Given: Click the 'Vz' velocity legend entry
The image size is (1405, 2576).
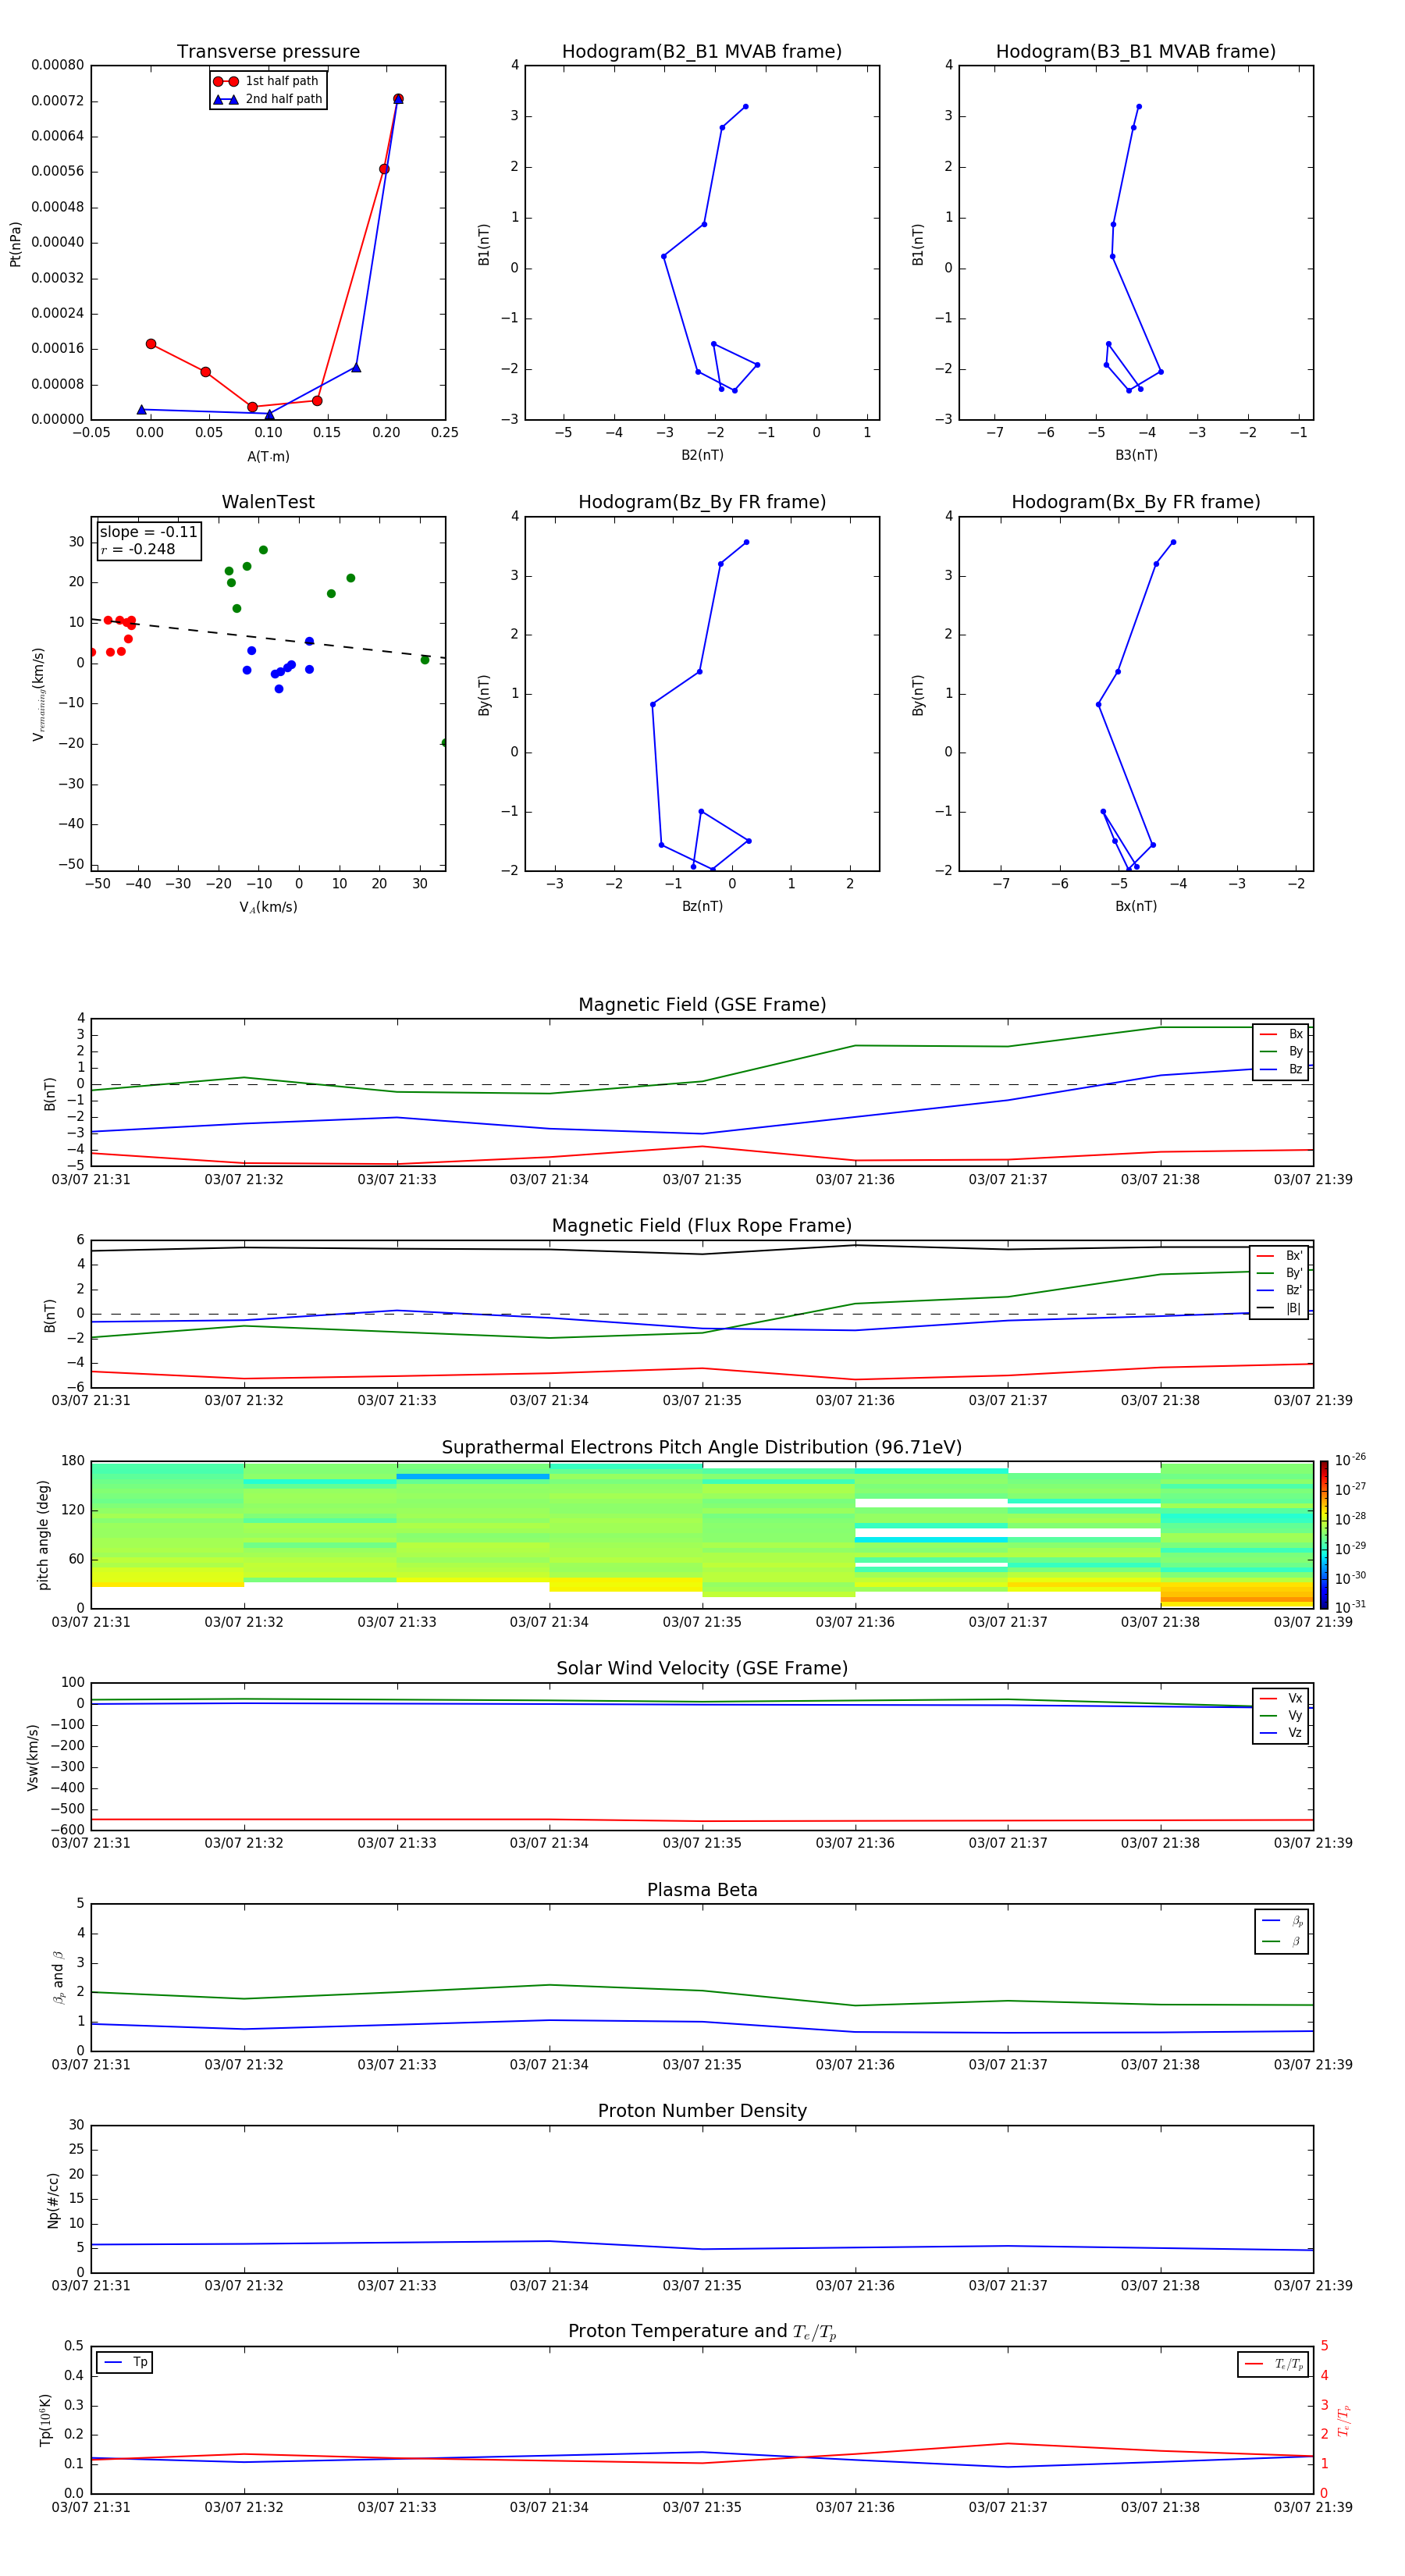Looking at the screenshot, I should (1282, 1733).
